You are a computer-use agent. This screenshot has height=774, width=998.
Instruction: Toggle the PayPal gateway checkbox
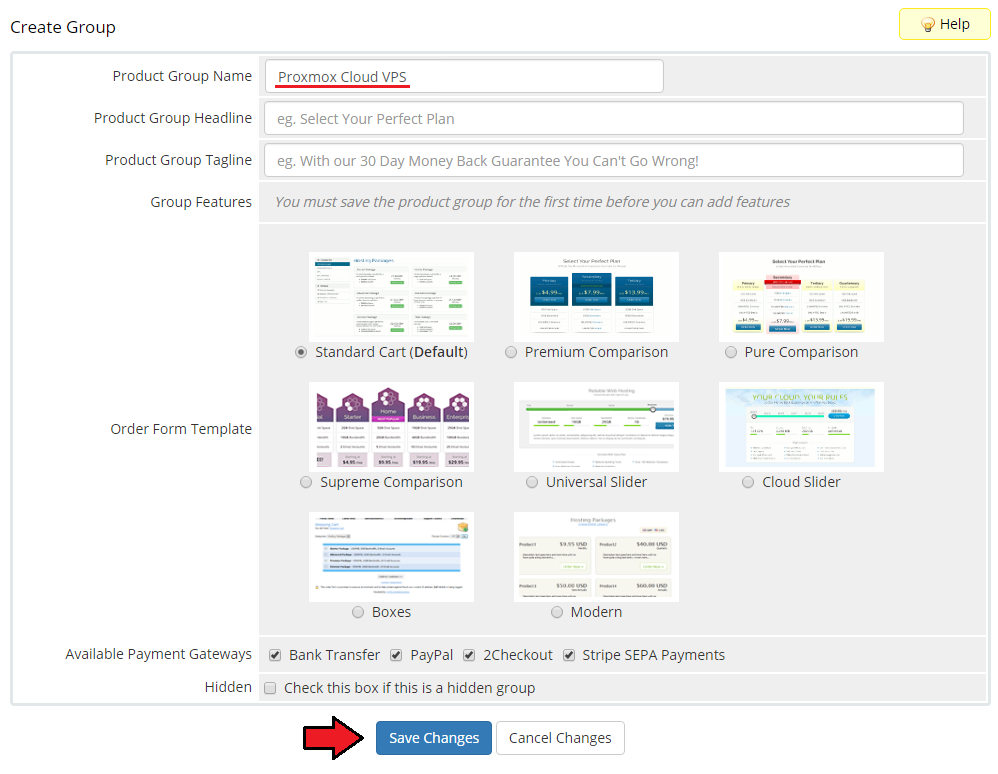coord(397,655)
